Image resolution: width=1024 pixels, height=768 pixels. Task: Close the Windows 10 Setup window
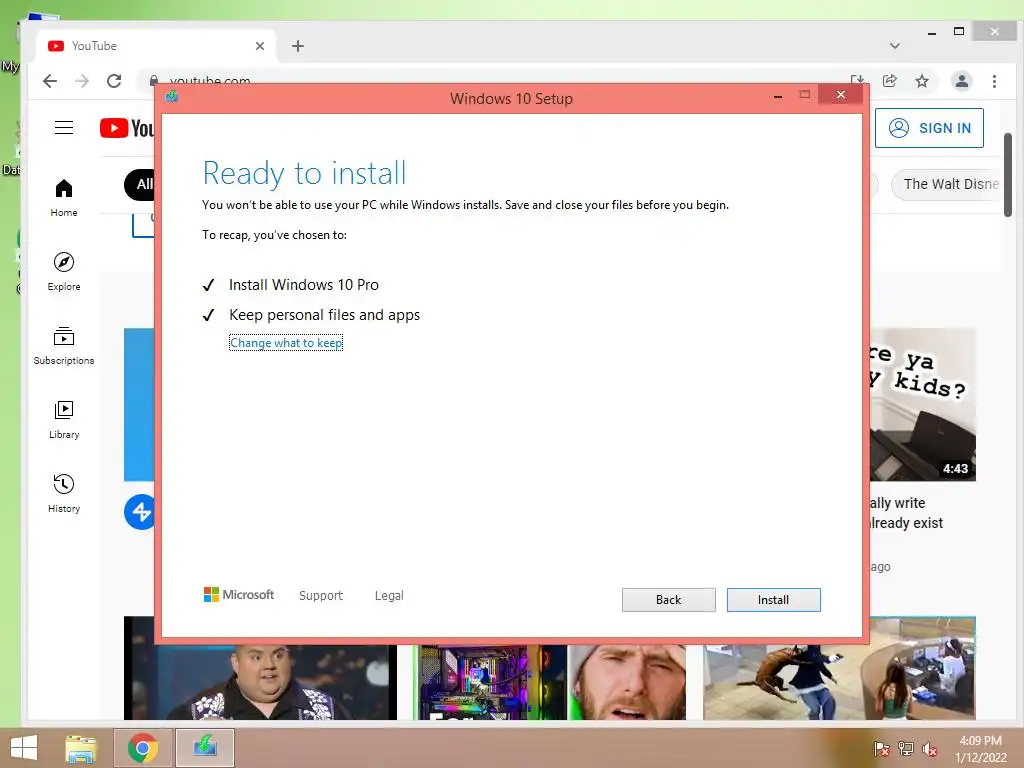coord(840,95)
